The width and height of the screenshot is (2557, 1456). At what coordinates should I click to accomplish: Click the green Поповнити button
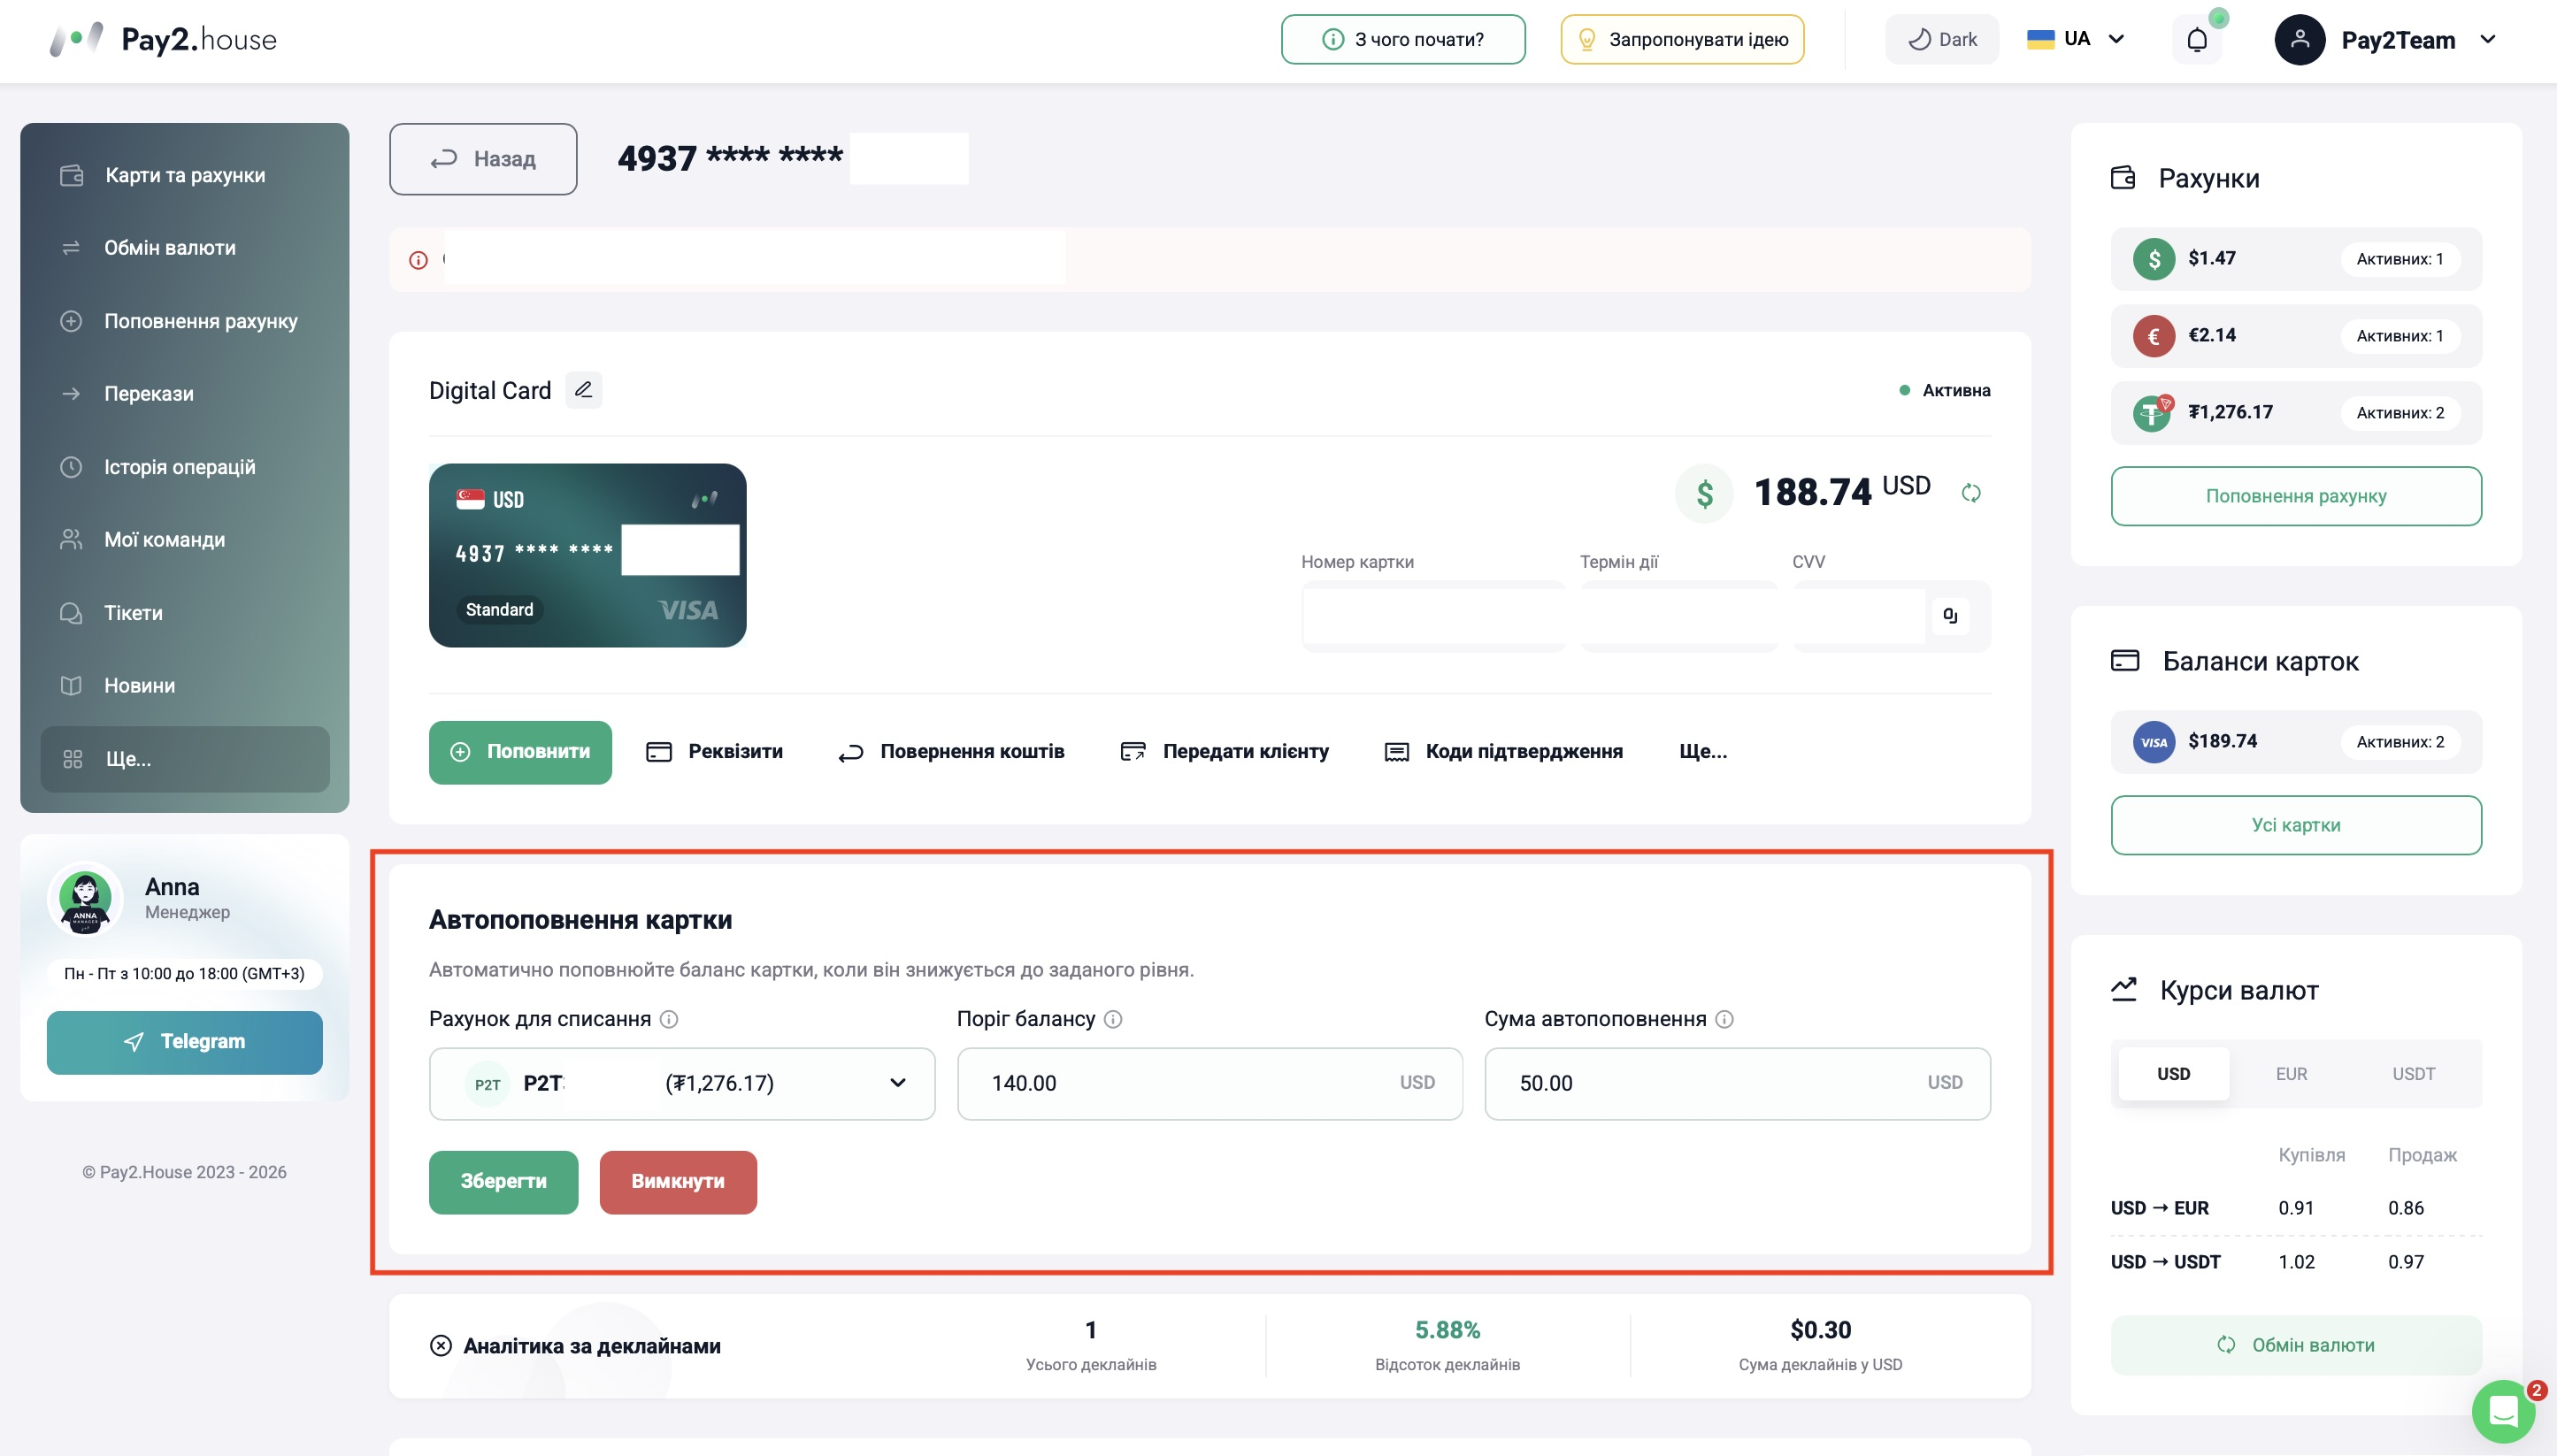pos(520,752)
